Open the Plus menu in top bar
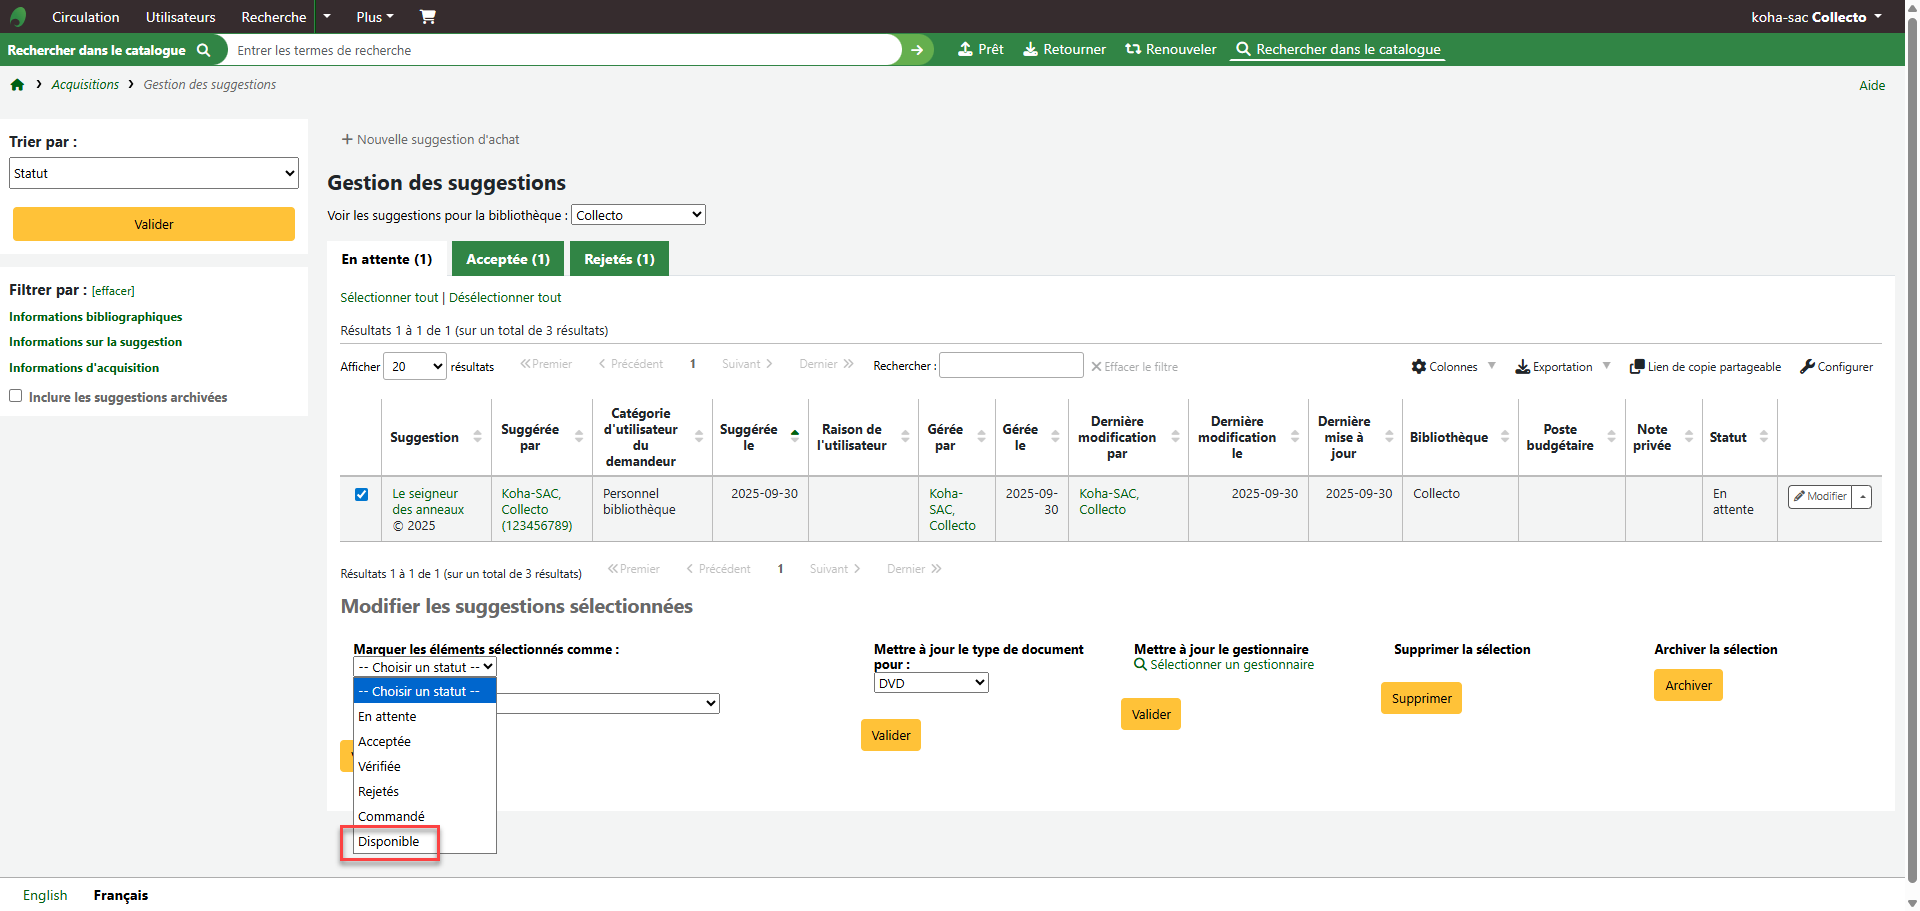The height and width of the screenshot is (911, 1920). [375, 17]
